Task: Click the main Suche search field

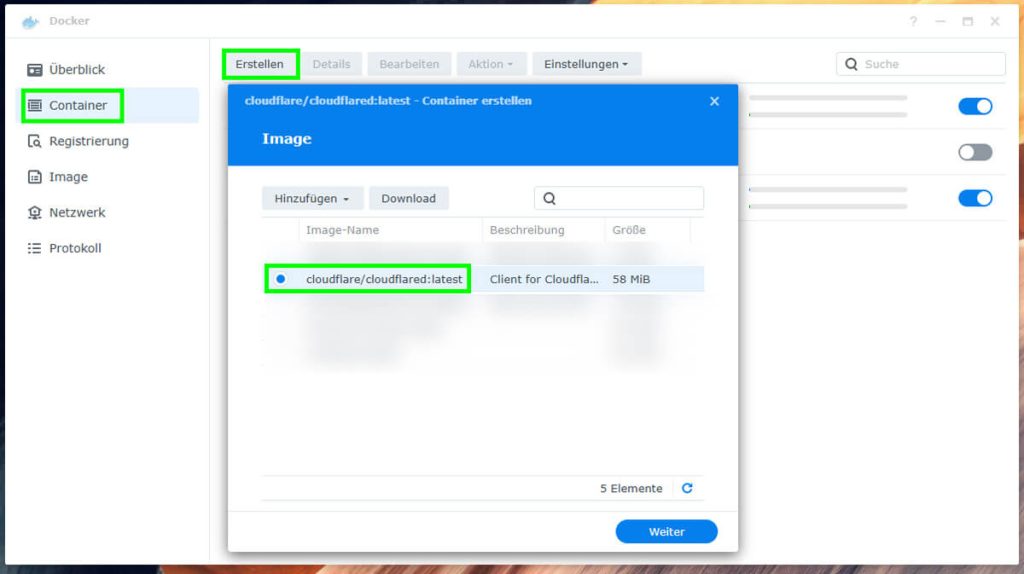Action: coord(920,64)
